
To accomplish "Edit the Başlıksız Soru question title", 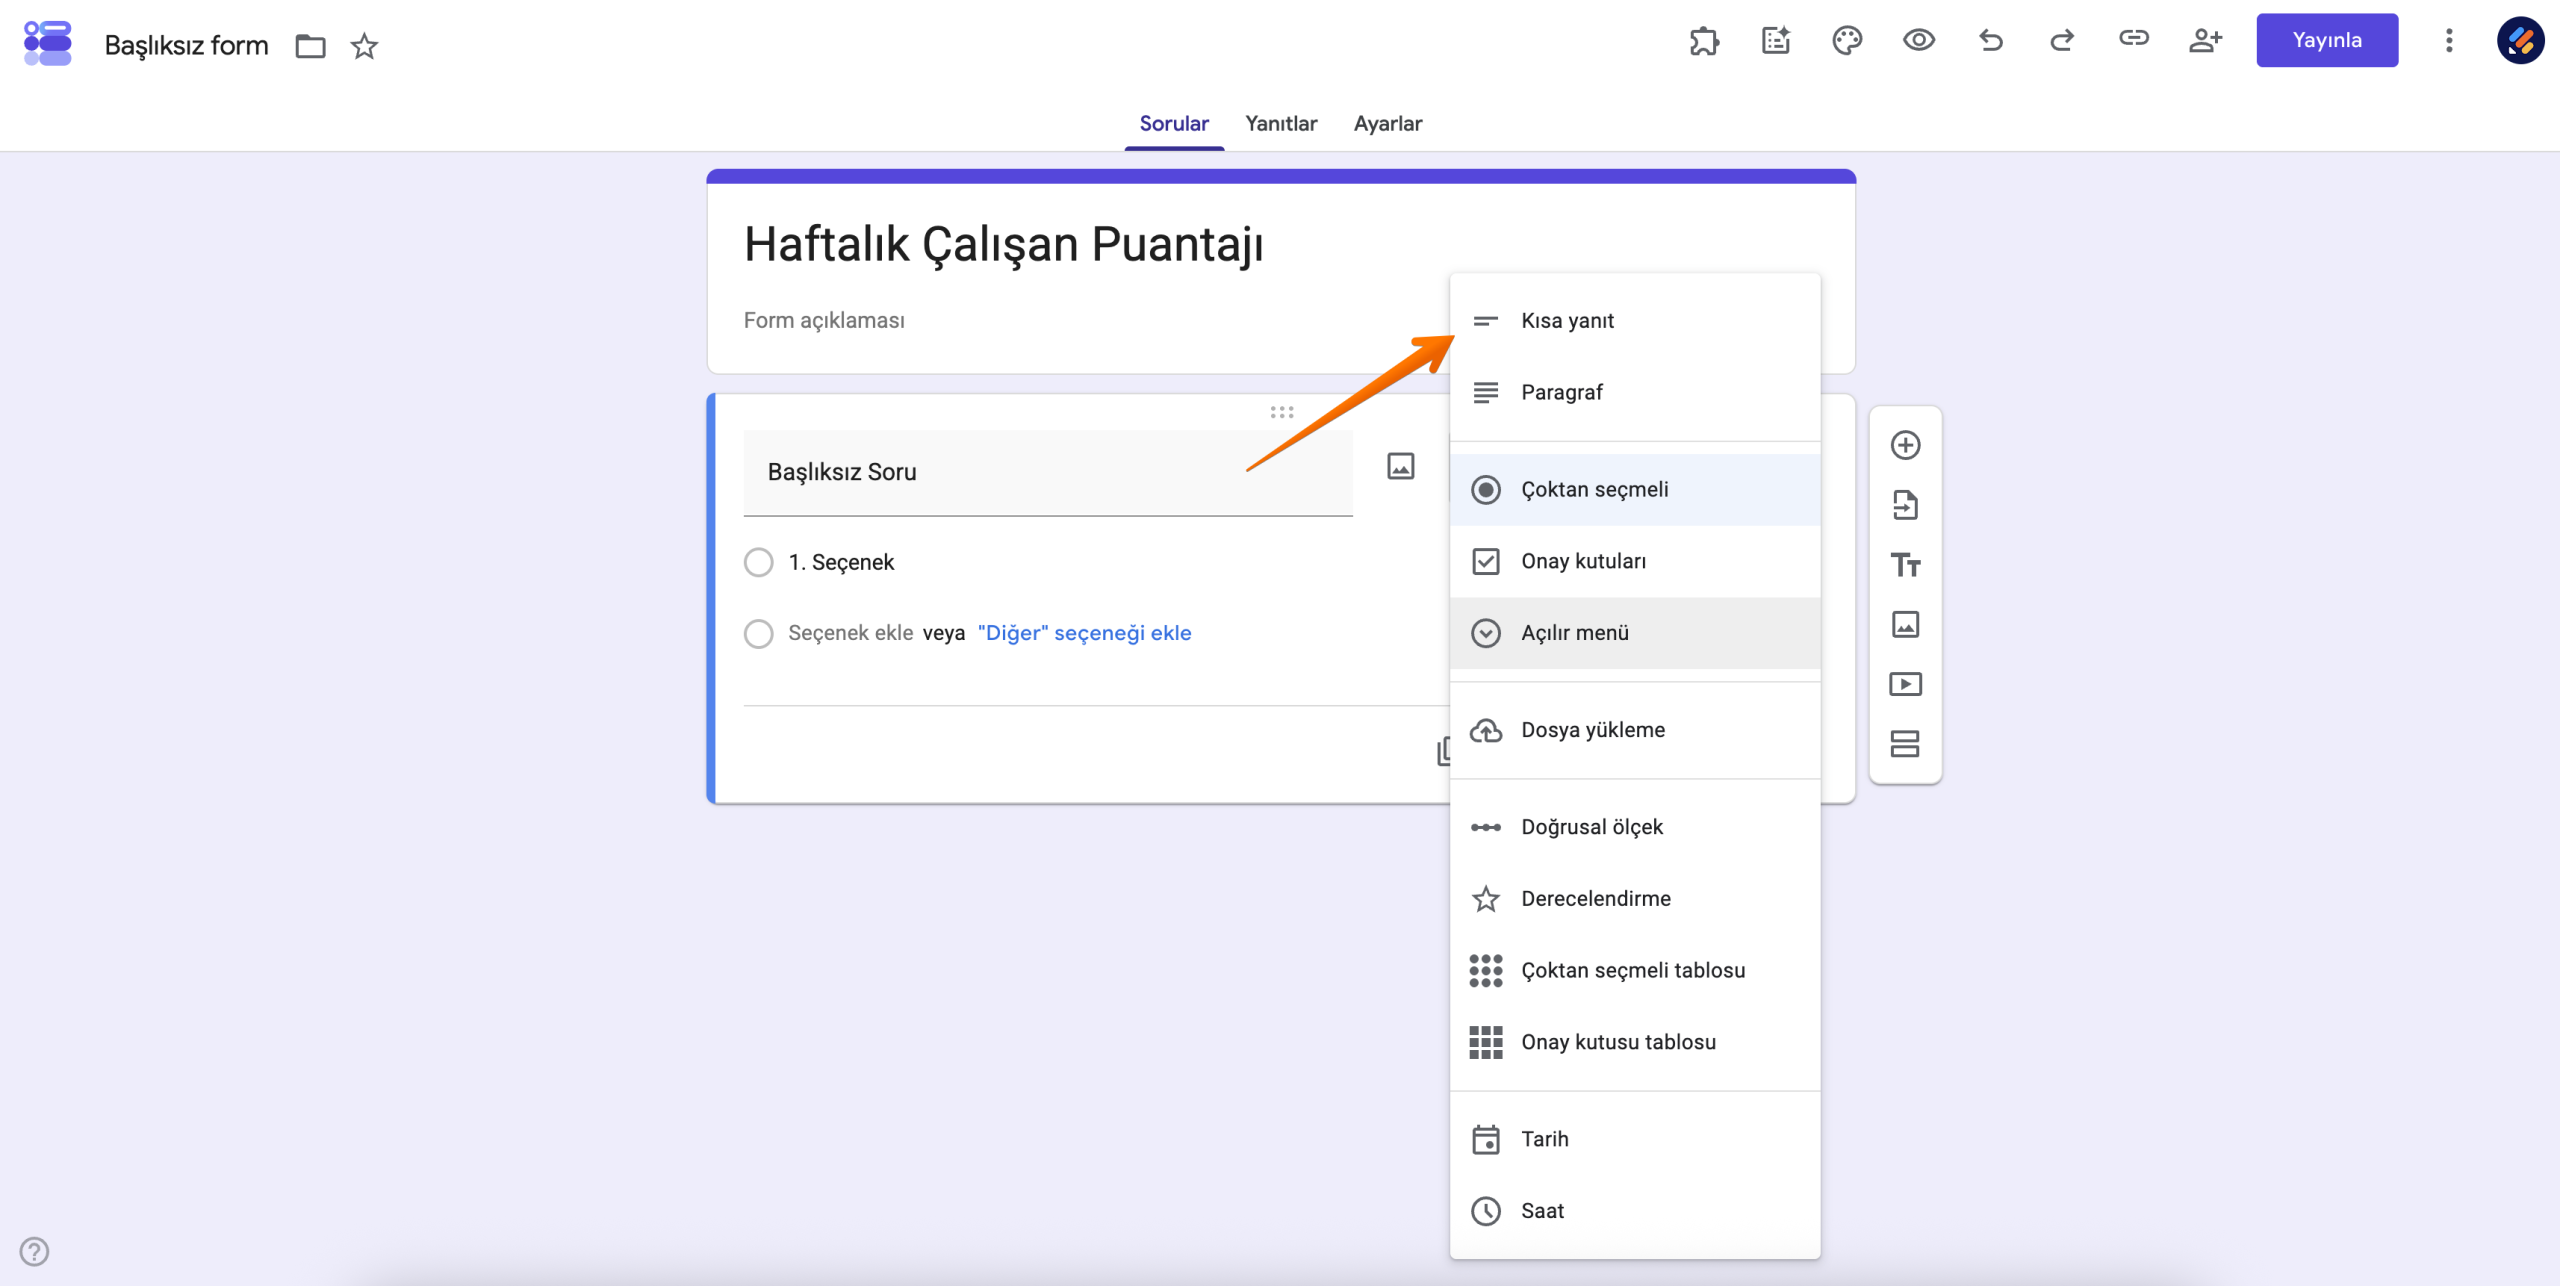I will coord(1048,472).
